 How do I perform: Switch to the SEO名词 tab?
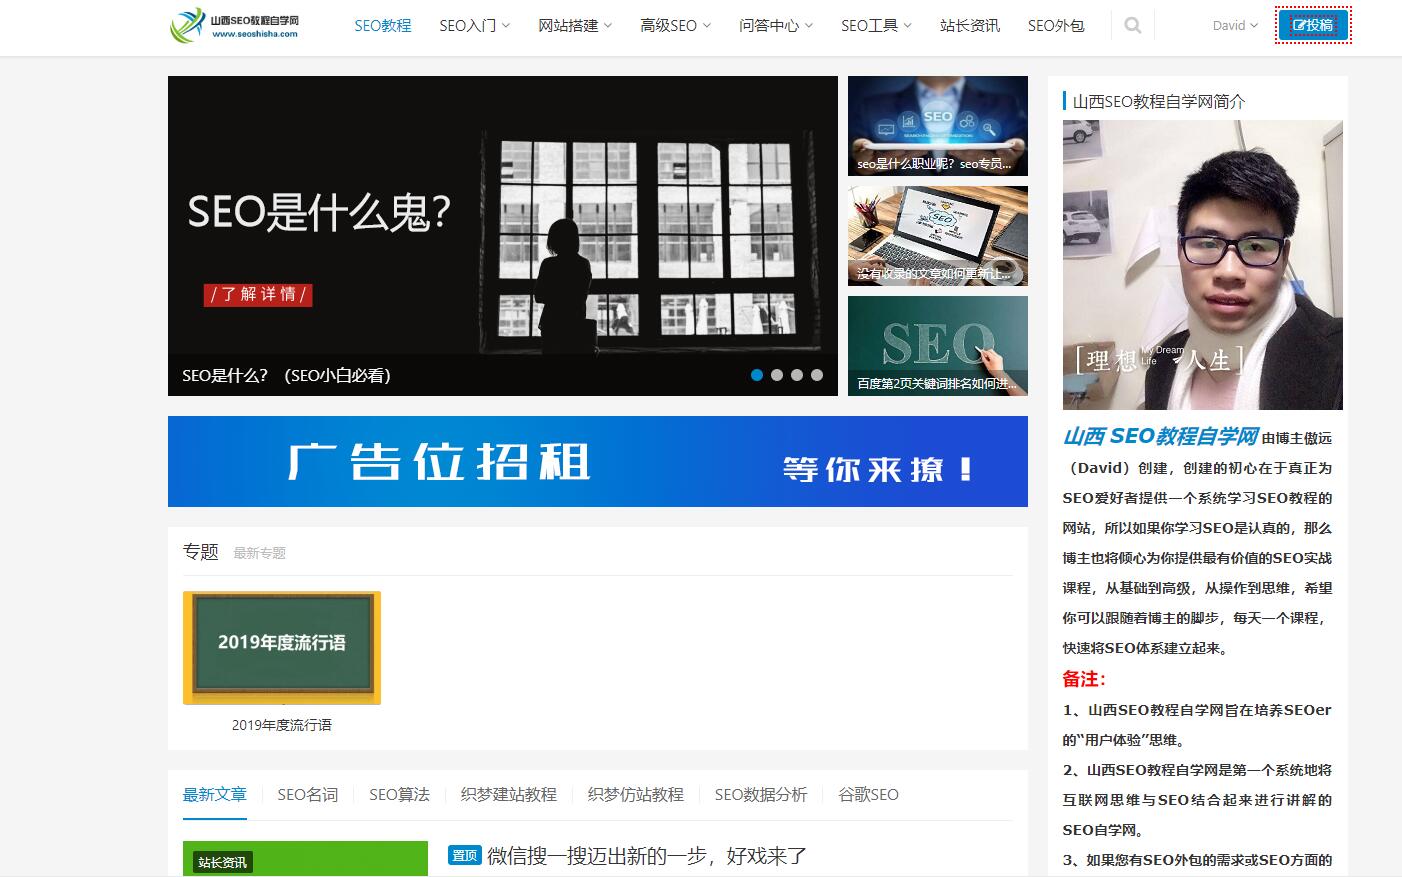[308, 795]
